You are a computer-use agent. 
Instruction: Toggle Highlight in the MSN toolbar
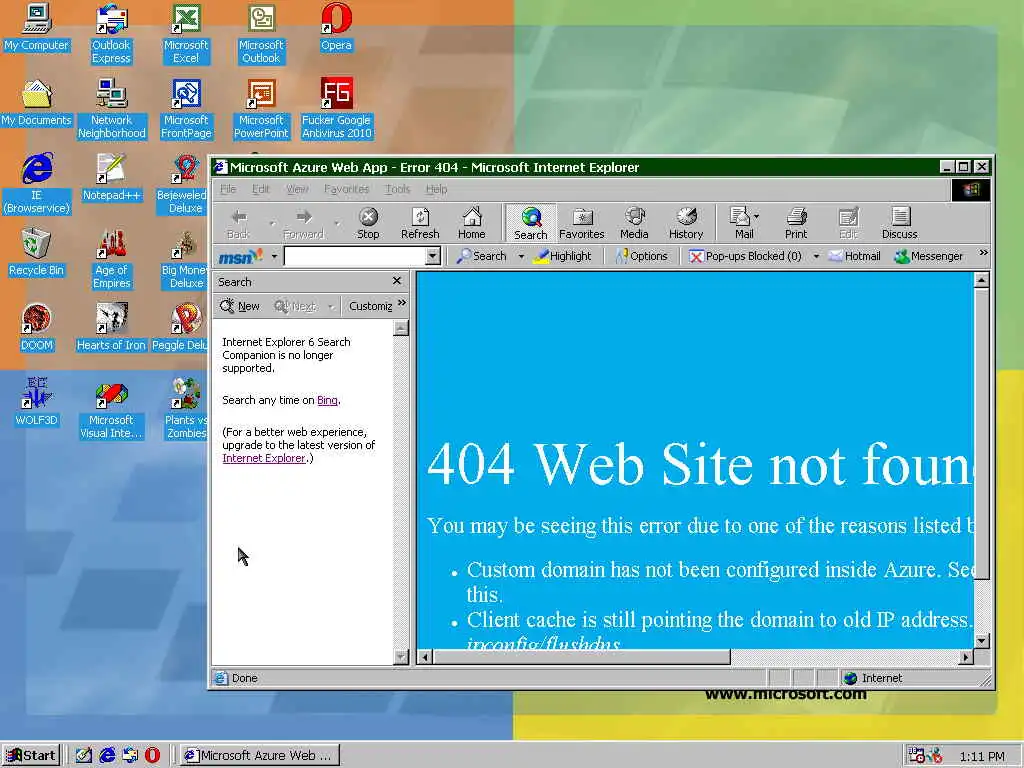[562, 256]
